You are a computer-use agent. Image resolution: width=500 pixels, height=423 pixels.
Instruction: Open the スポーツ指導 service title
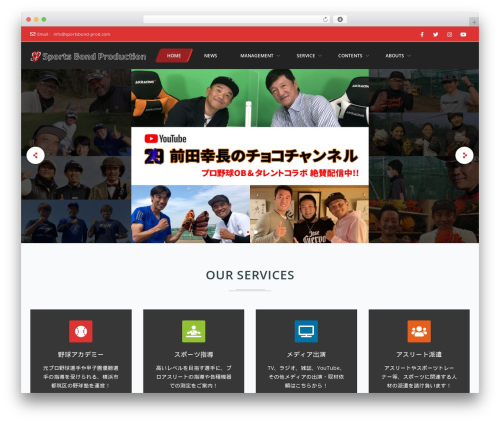pyautogui.click(x=194, y=355)
